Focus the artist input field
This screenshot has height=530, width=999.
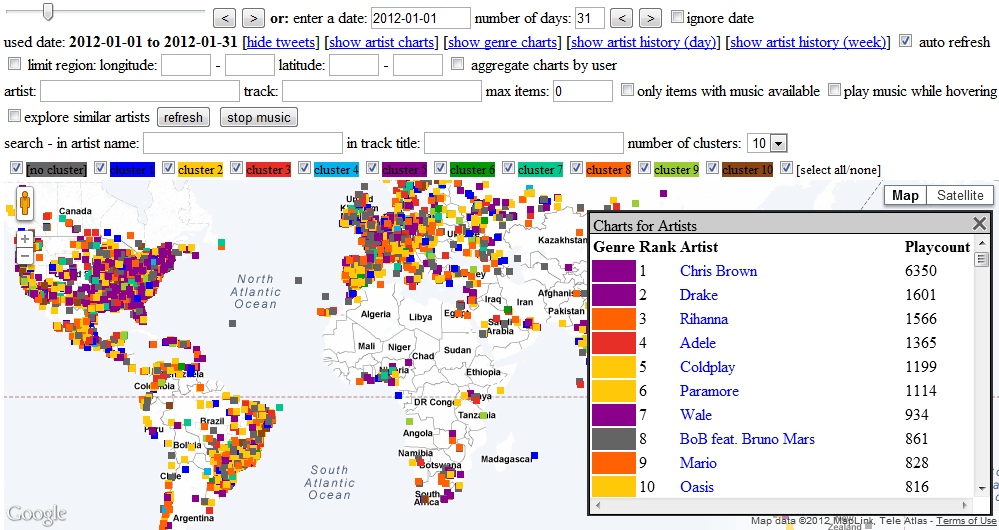tap(140, 92)
